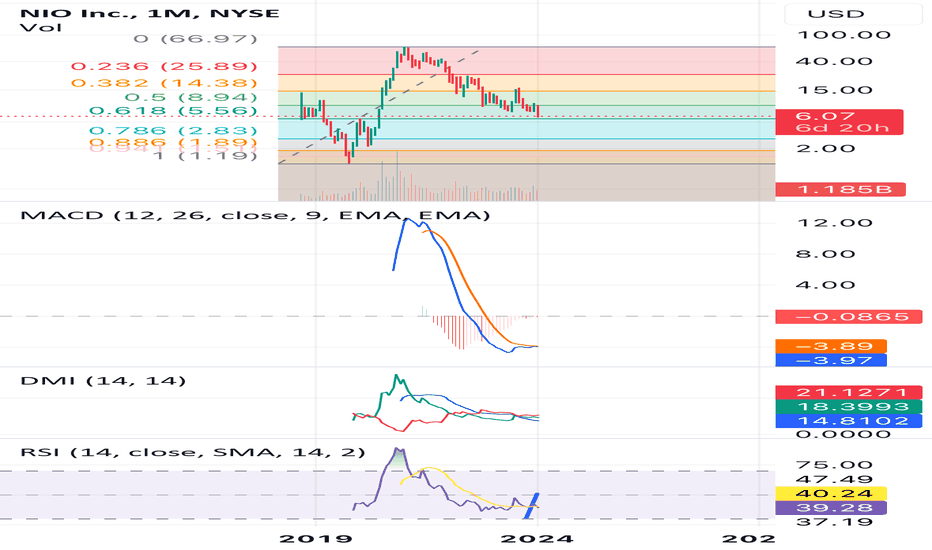Click the green DMI value 18.3993

[x=849, y=407]
